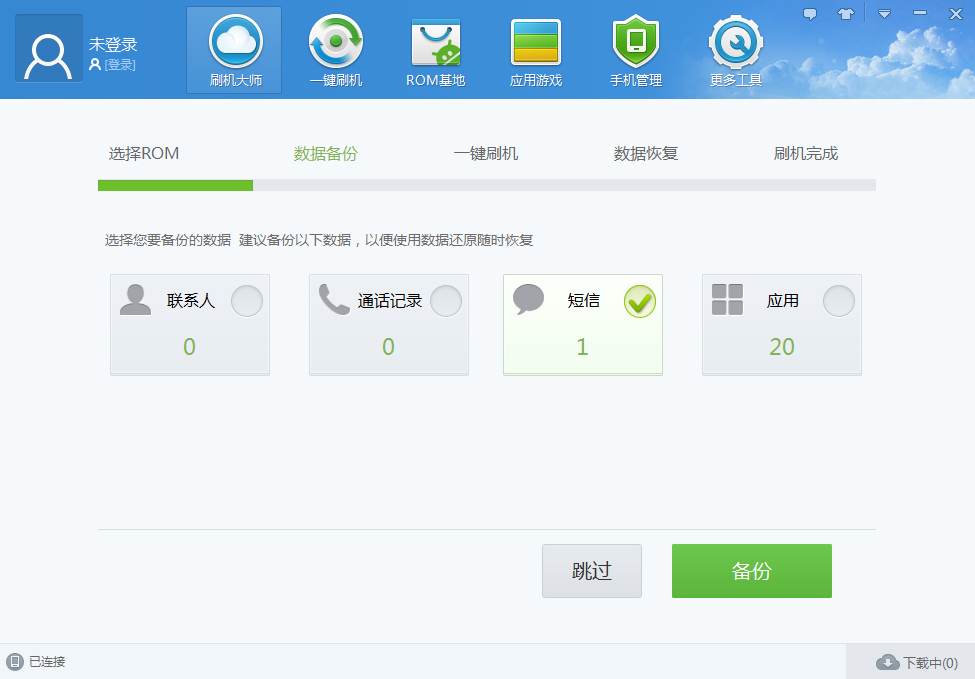Enable 通话记录 backup
Viewport: 975px width, 679px height.
[x=445, y=300]
